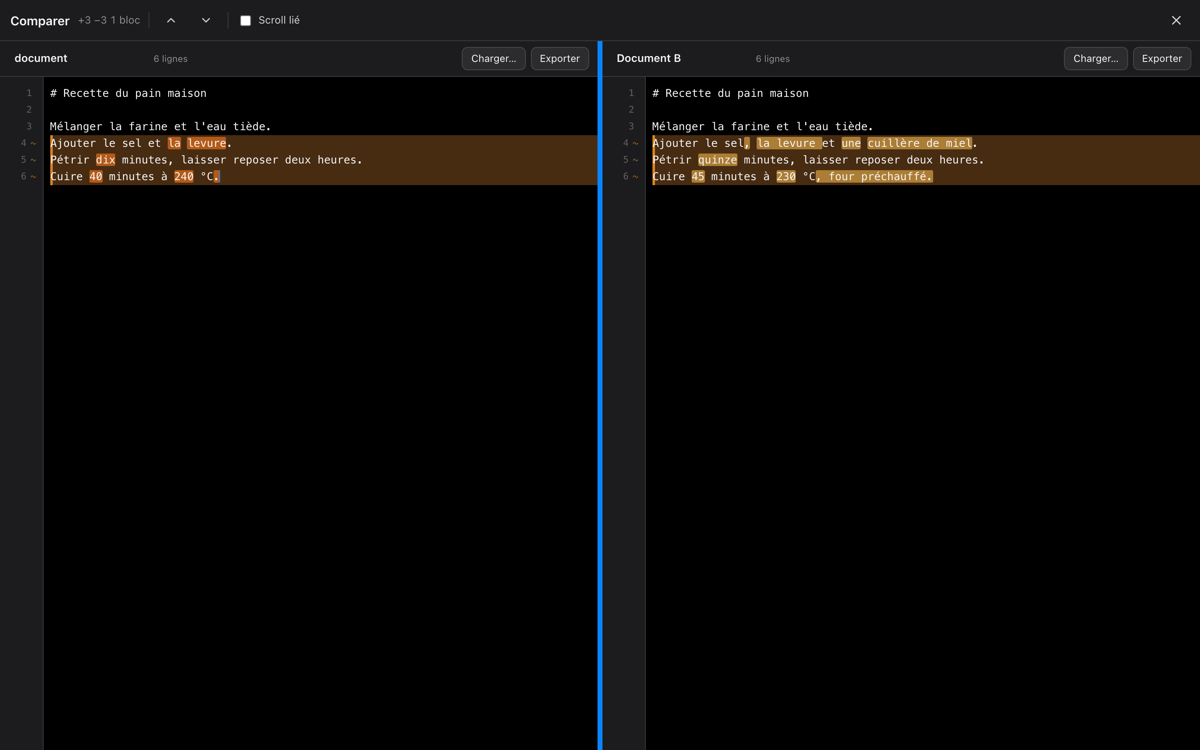Click highlighted 'cuillère de miel' in Document B
This screenshot has width=1200, height=750.
919,143
